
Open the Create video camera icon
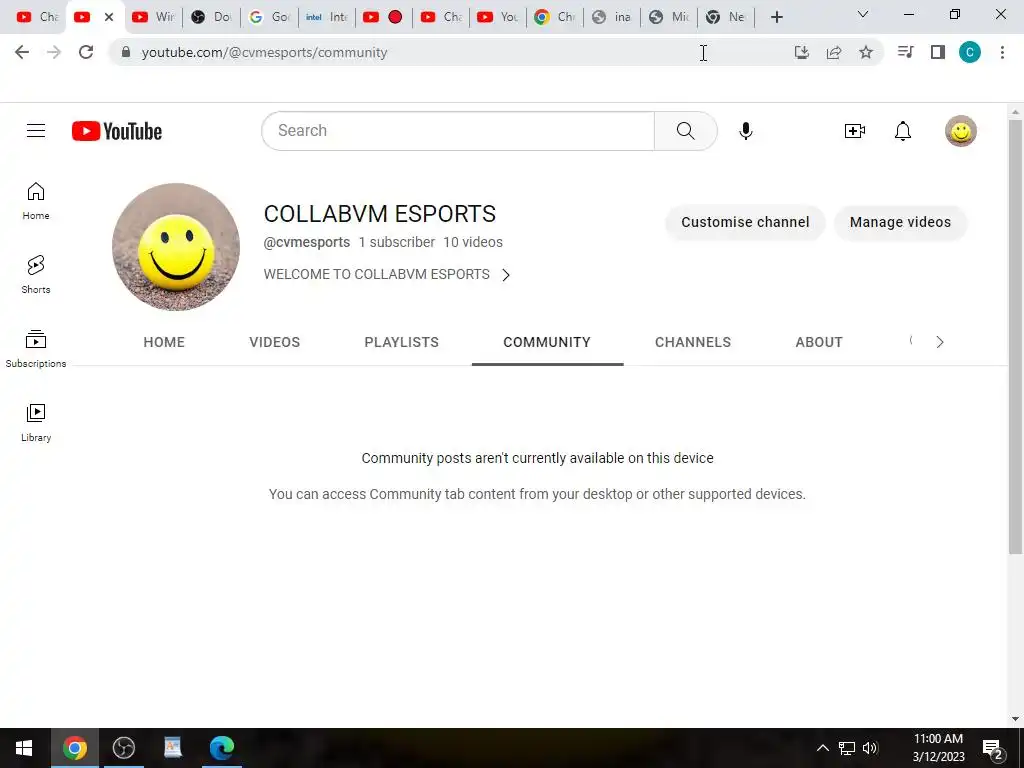coord(854,131)
